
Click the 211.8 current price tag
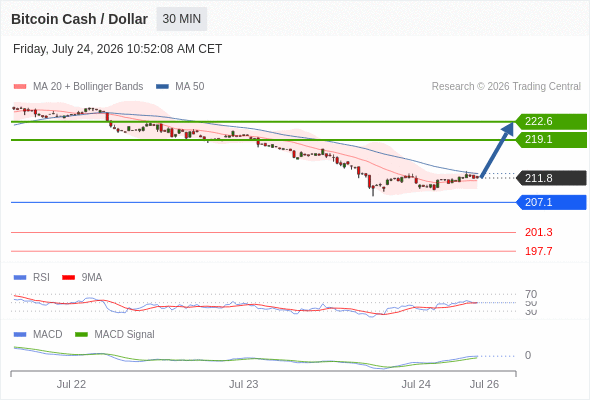(x=551, y=178)
